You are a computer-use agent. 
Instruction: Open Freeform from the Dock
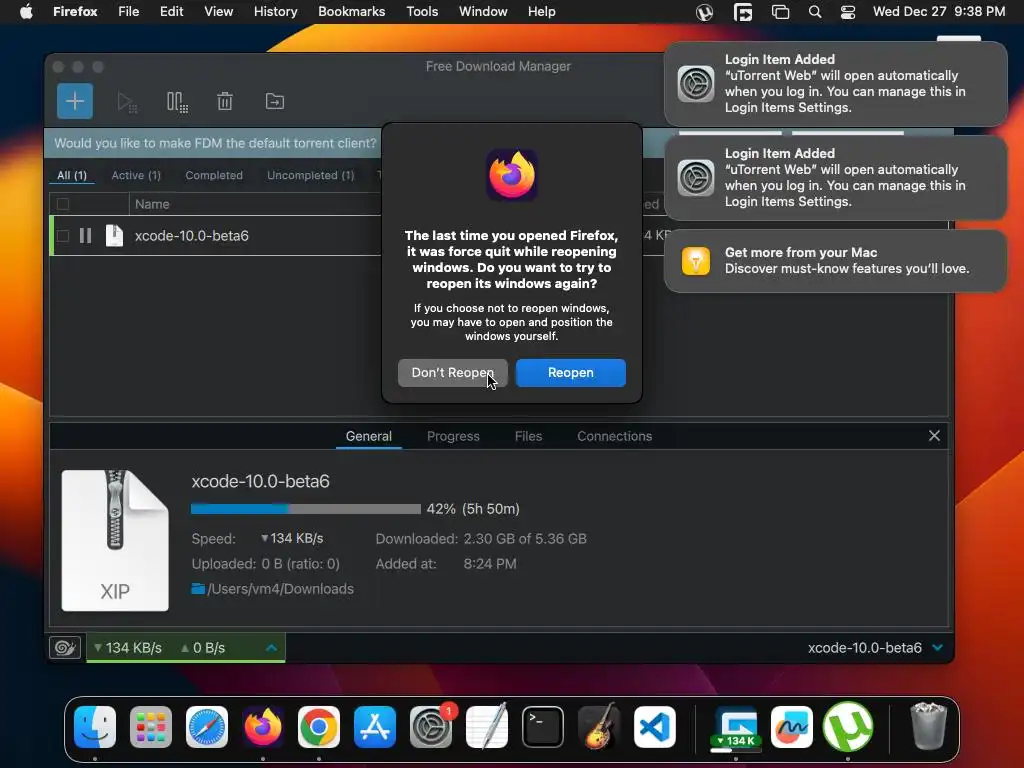point(792,727)
